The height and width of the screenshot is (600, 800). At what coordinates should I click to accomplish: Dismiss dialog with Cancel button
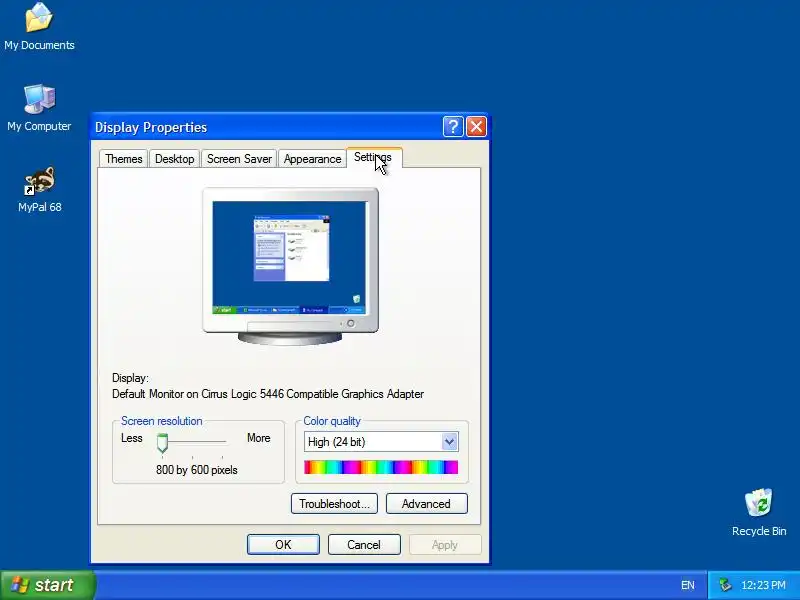[x=364, y=544]
